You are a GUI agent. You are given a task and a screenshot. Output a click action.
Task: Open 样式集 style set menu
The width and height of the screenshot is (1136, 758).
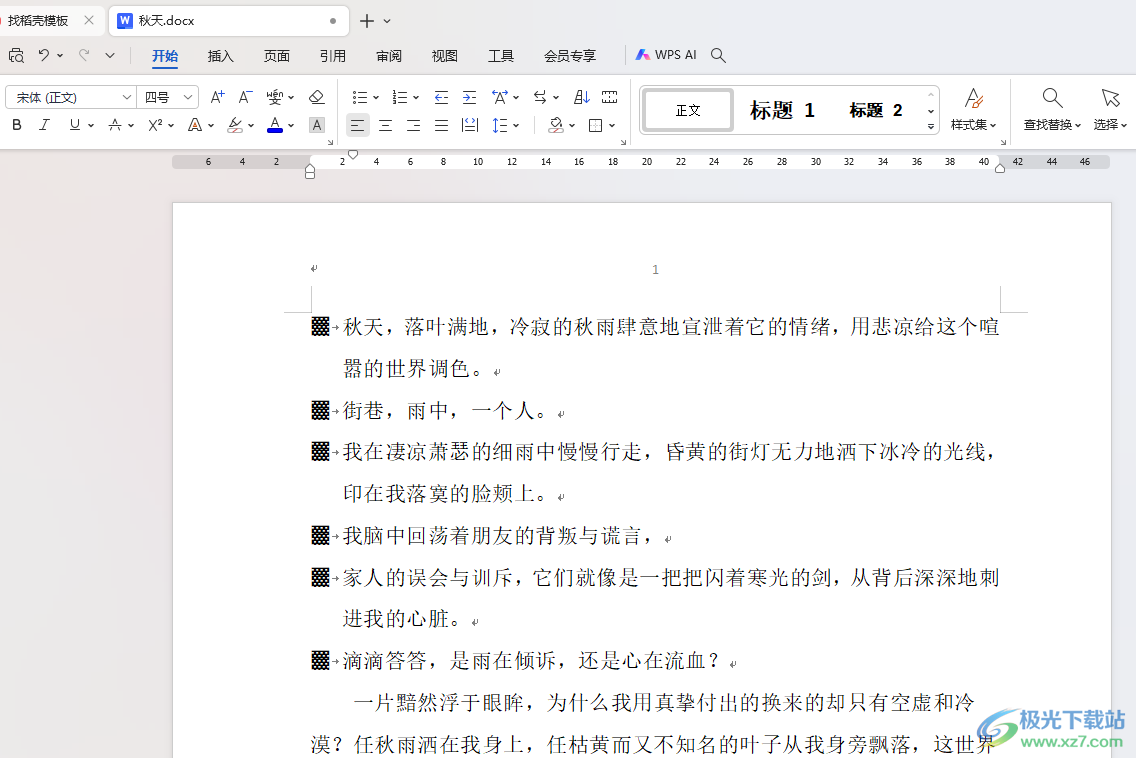(973, 109)
